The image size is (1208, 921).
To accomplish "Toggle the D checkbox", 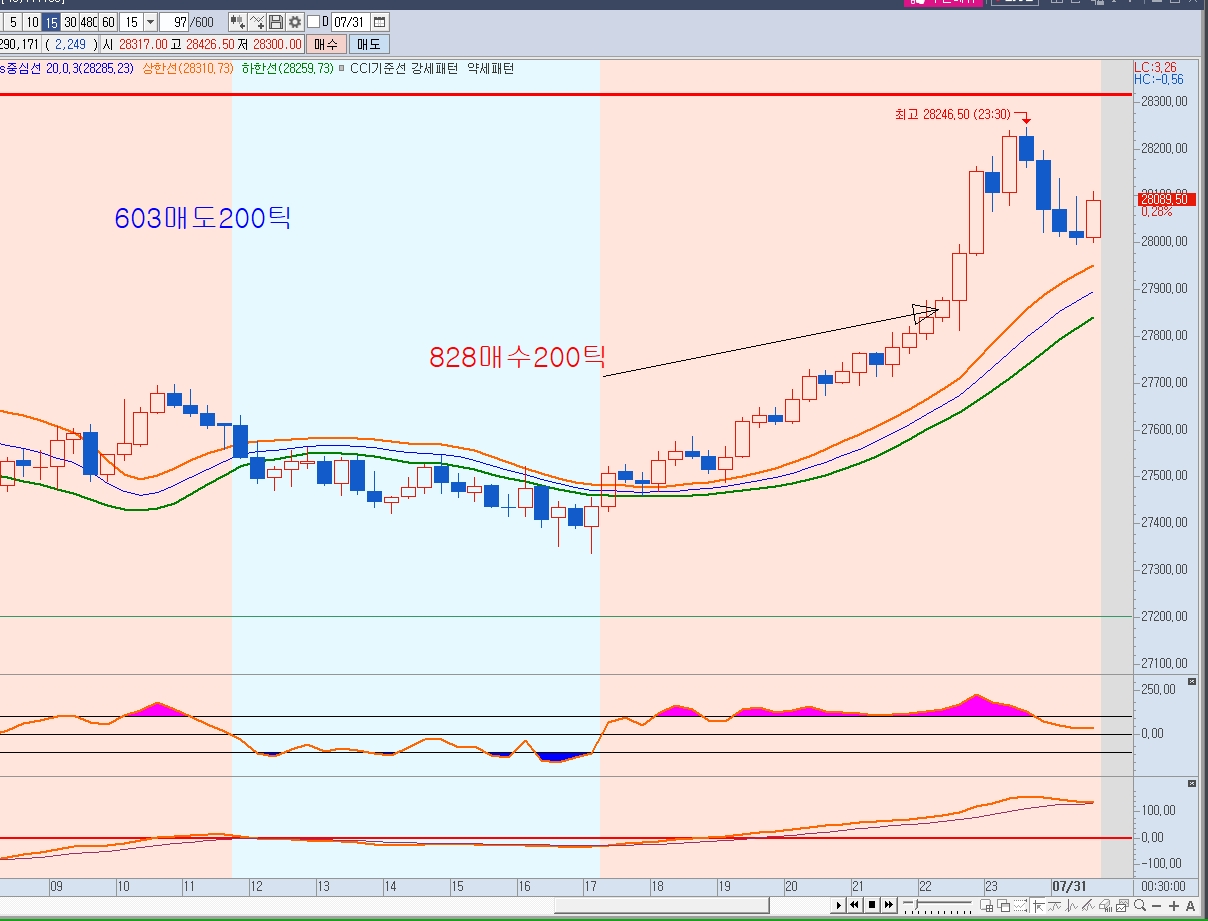I will (313, 21).
